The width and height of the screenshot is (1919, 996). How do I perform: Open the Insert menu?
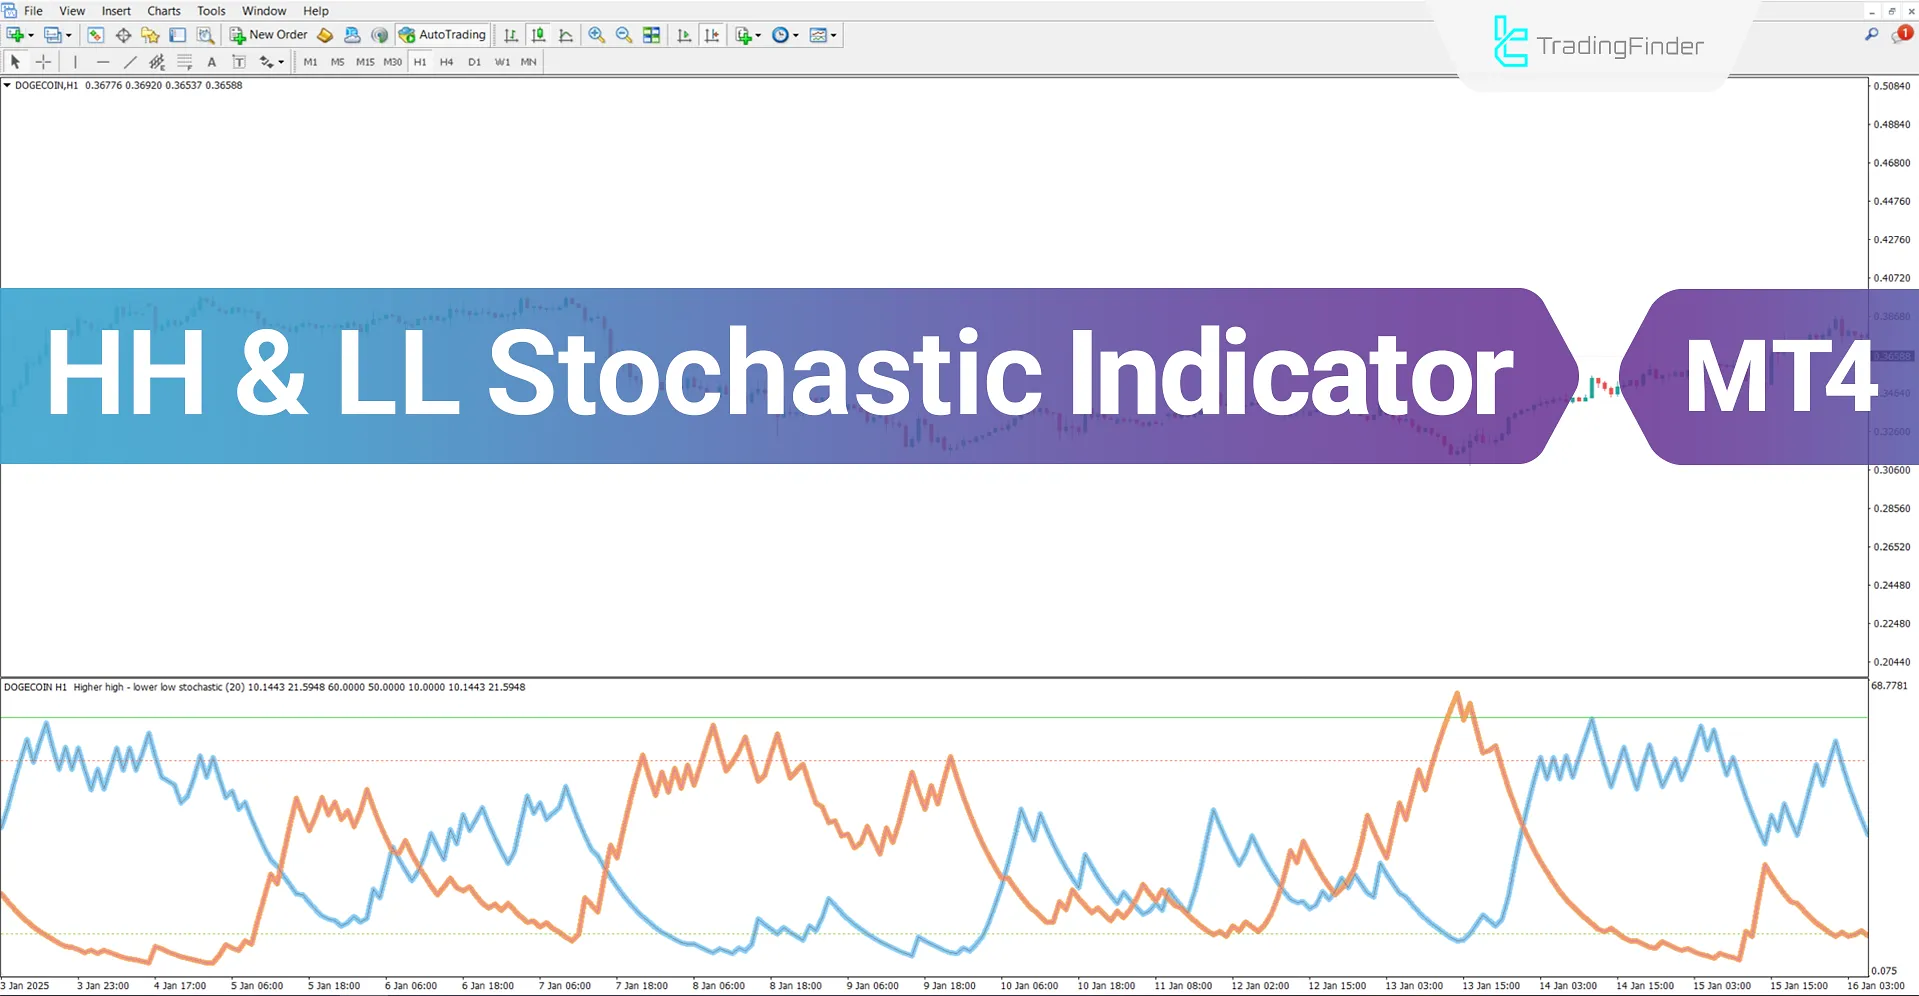point(116,11)
